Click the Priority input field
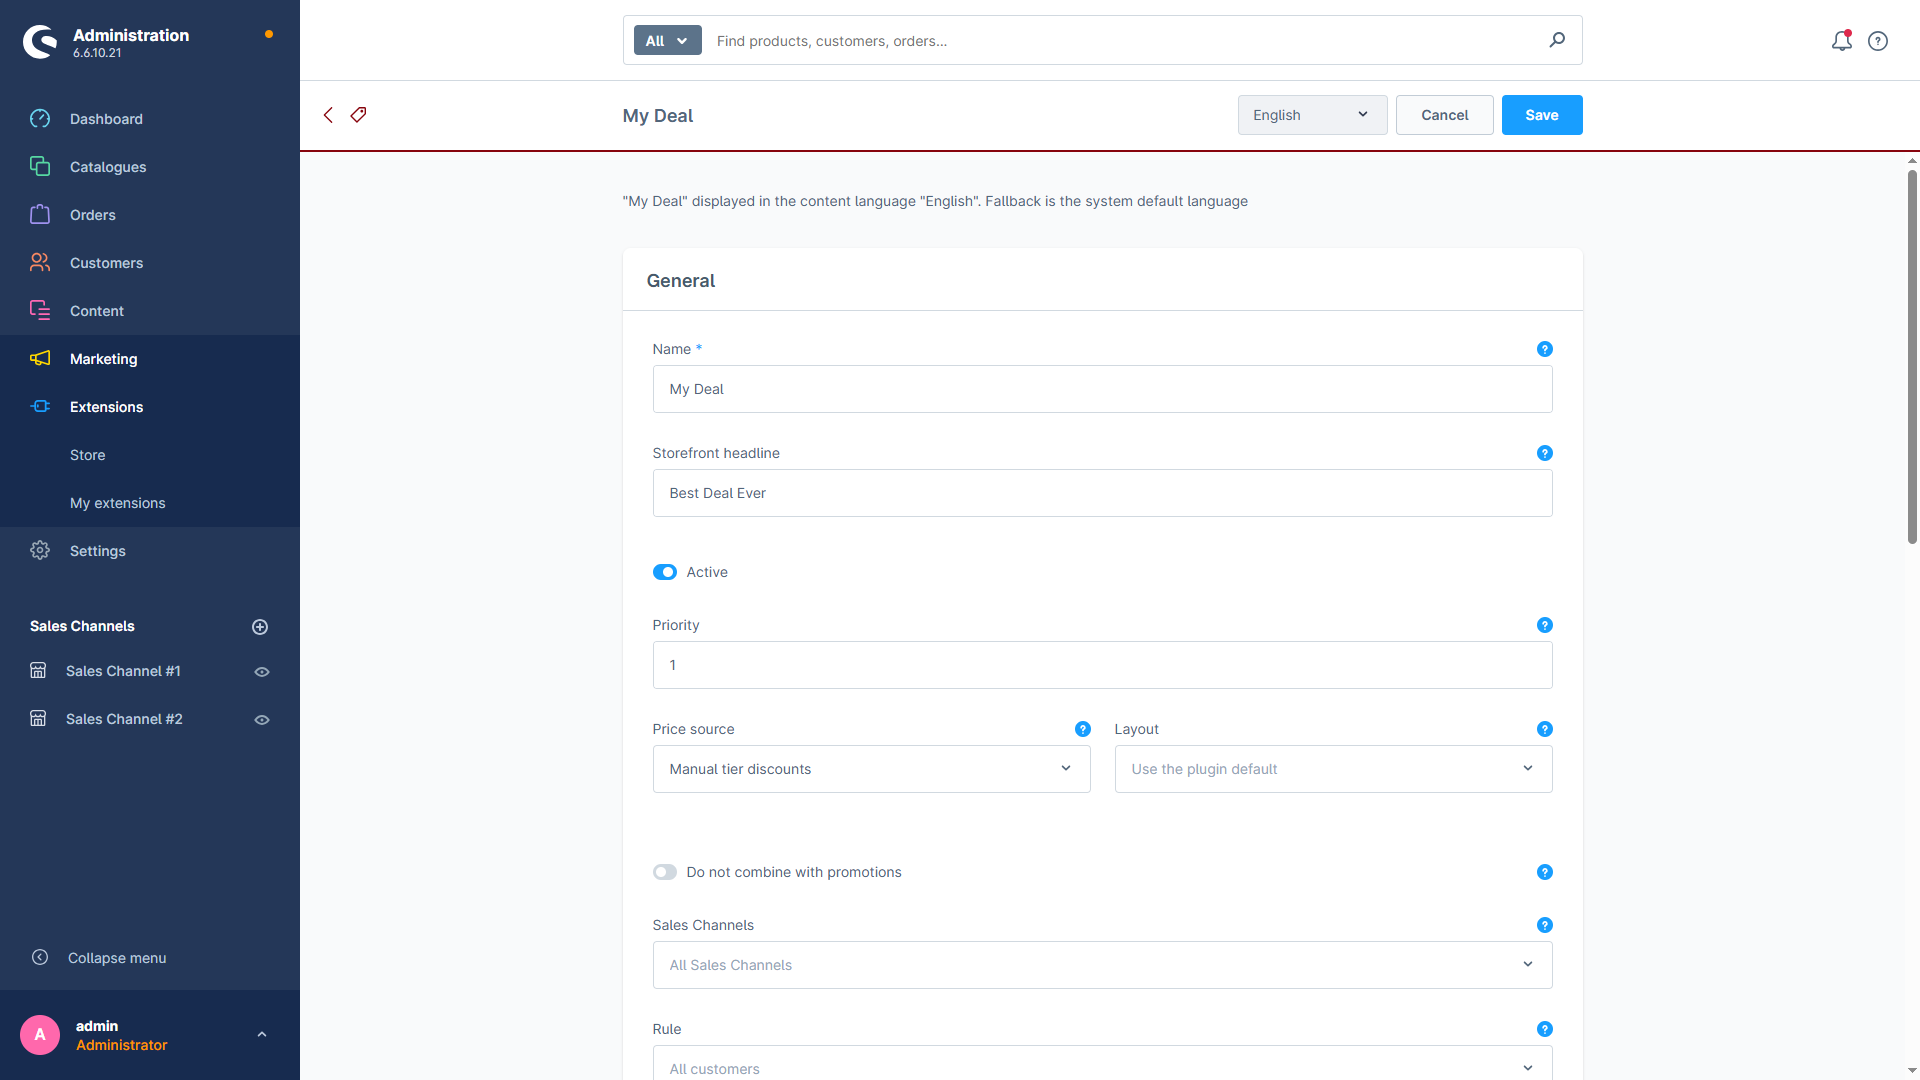This screenshot has width=1920, height=1080. tap(1102, 665)
